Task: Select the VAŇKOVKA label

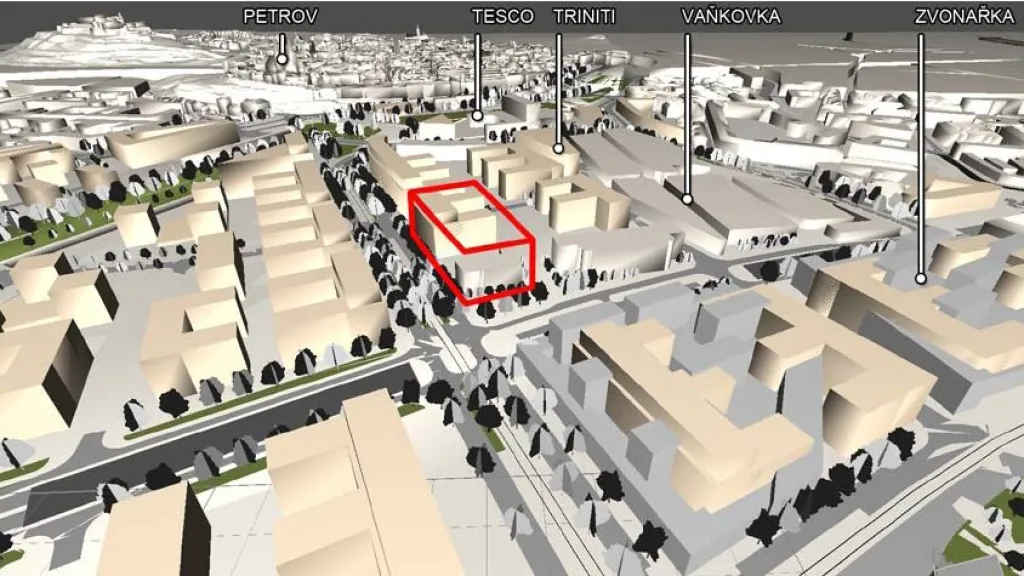Action: 731,17
